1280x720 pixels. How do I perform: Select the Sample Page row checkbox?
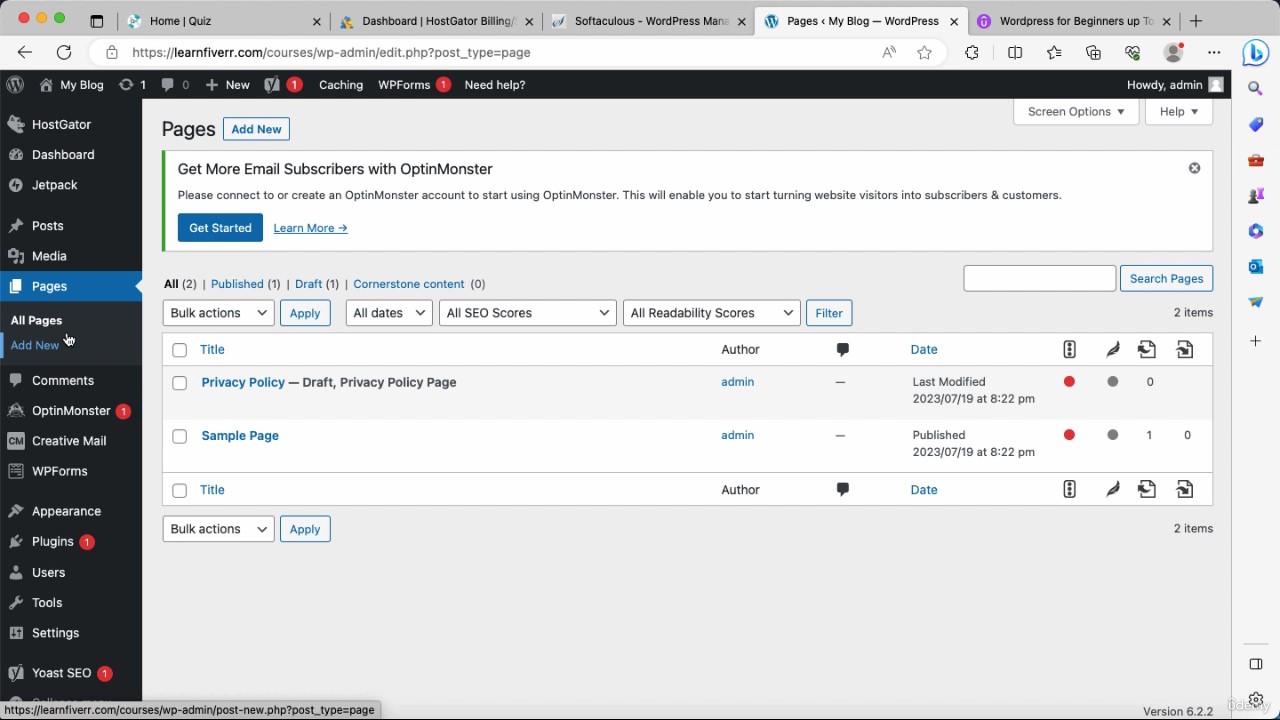coord(179,436)
